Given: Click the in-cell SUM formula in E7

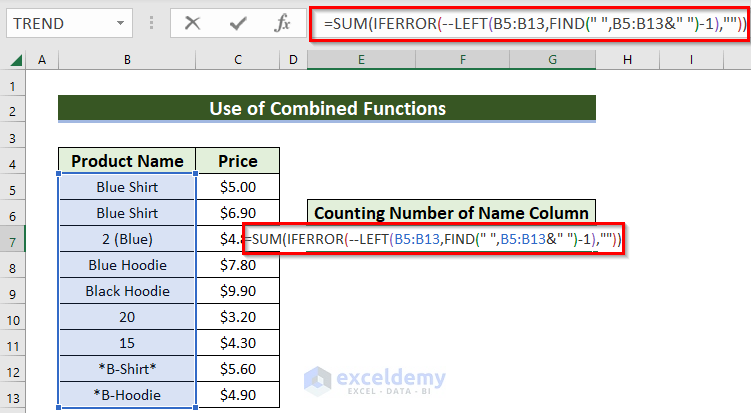Looking at the screenshot, I should pos(433,239).
